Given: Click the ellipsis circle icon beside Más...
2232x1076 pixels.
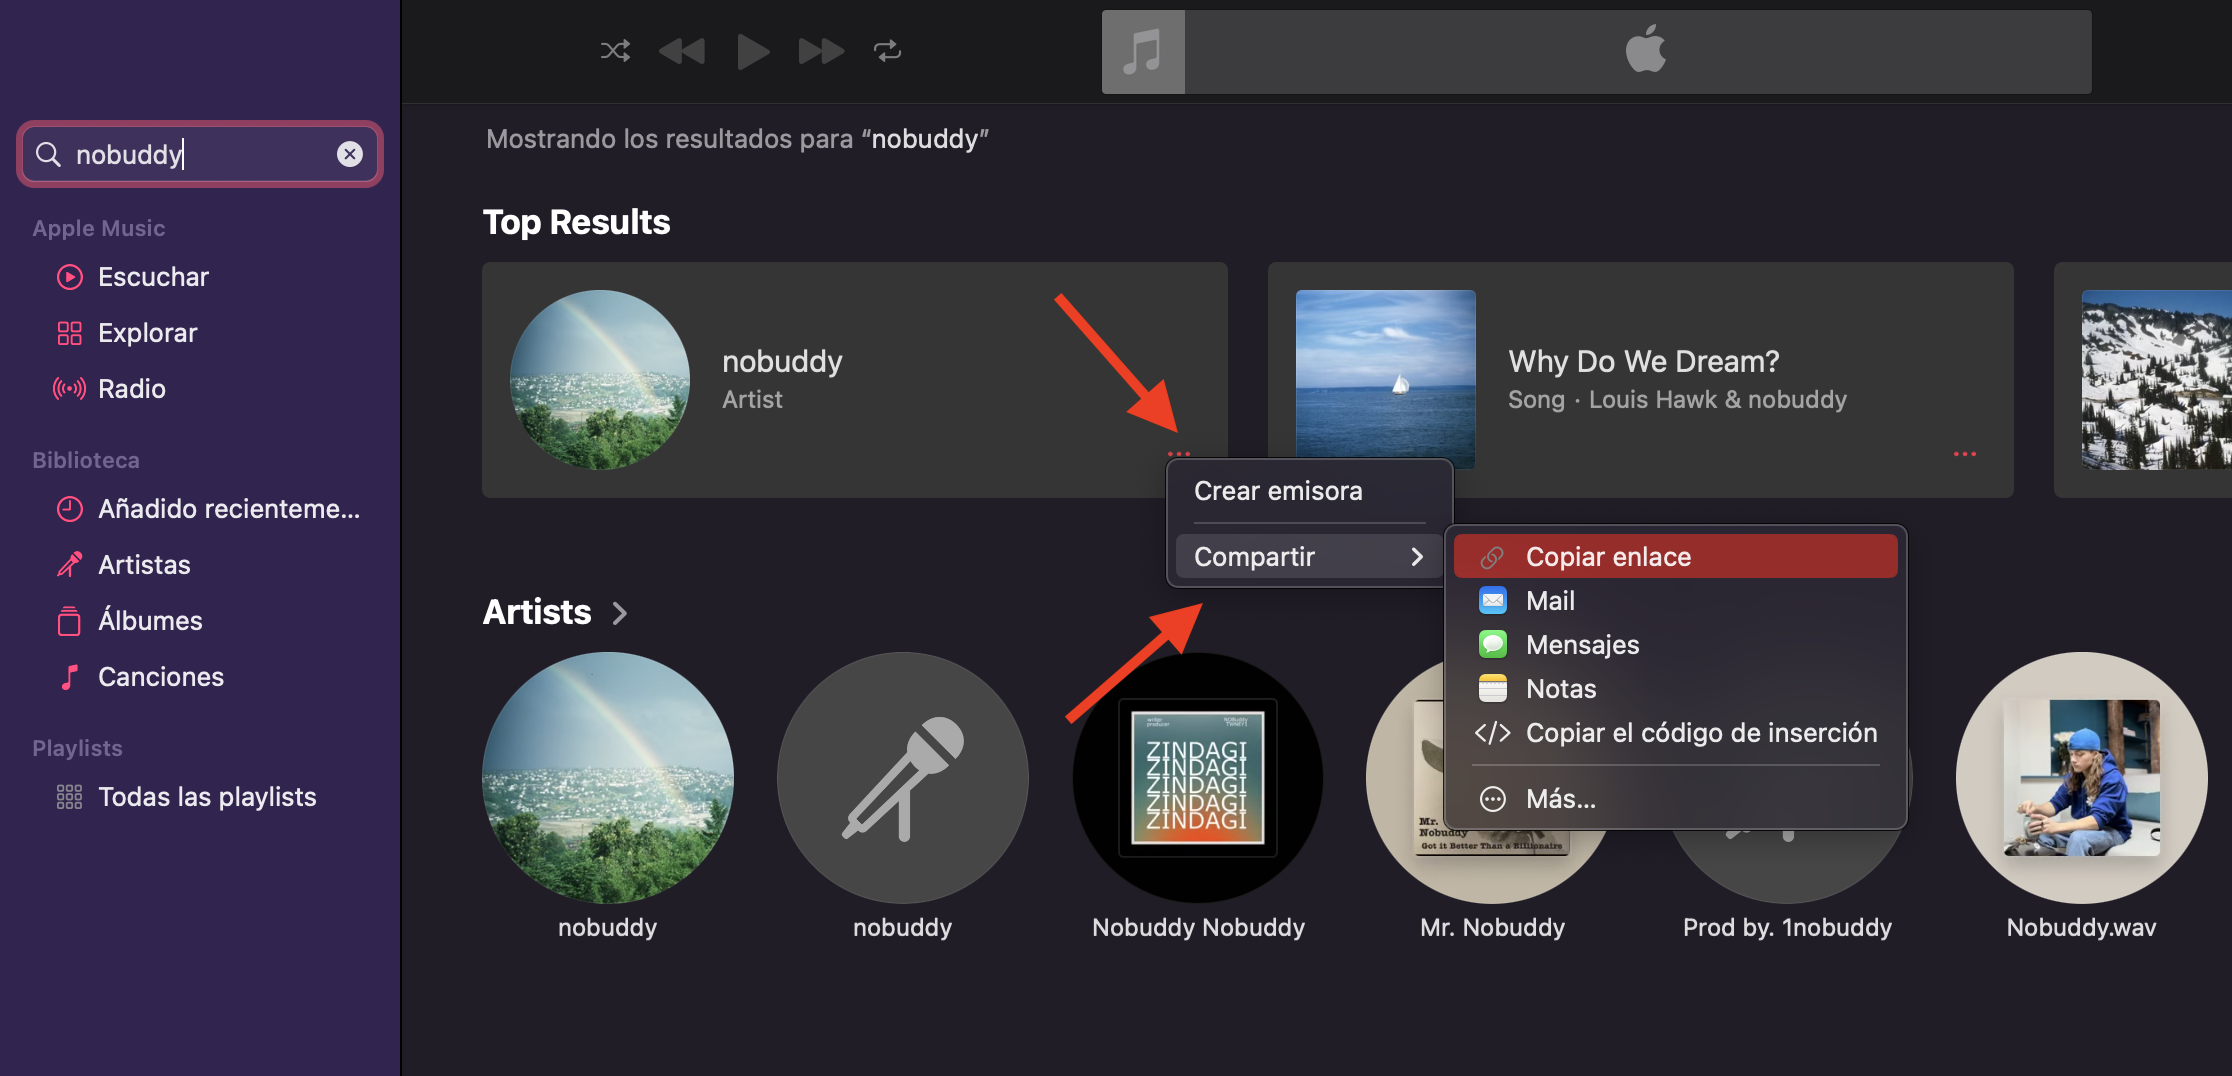Looking at the screenshot, I should [x=1492, y=799].
